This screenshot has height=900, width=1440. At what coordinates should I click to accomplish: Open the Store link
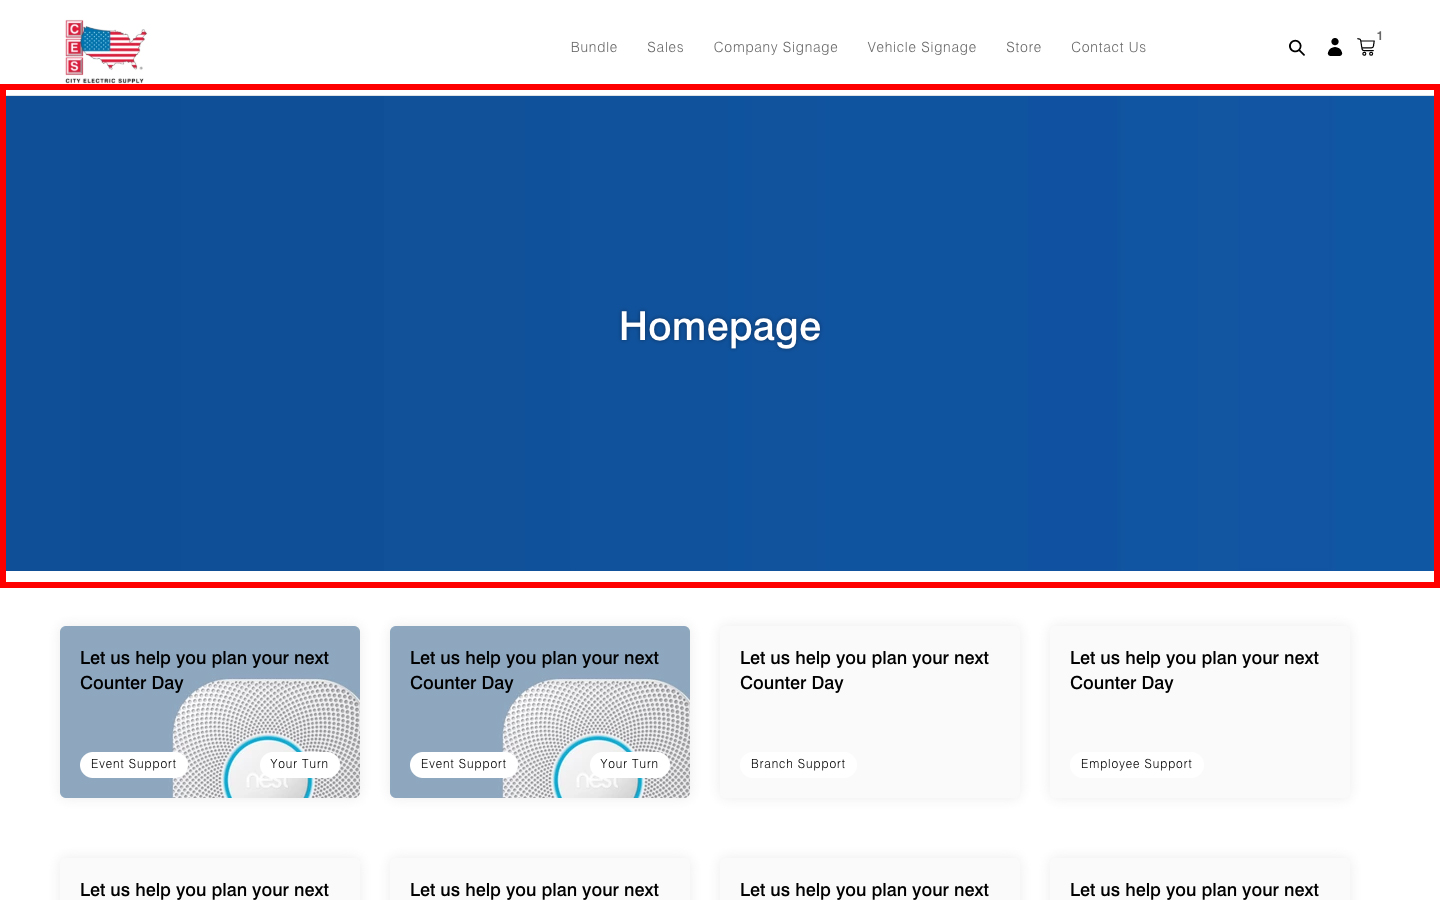[x=1023, y=48]
